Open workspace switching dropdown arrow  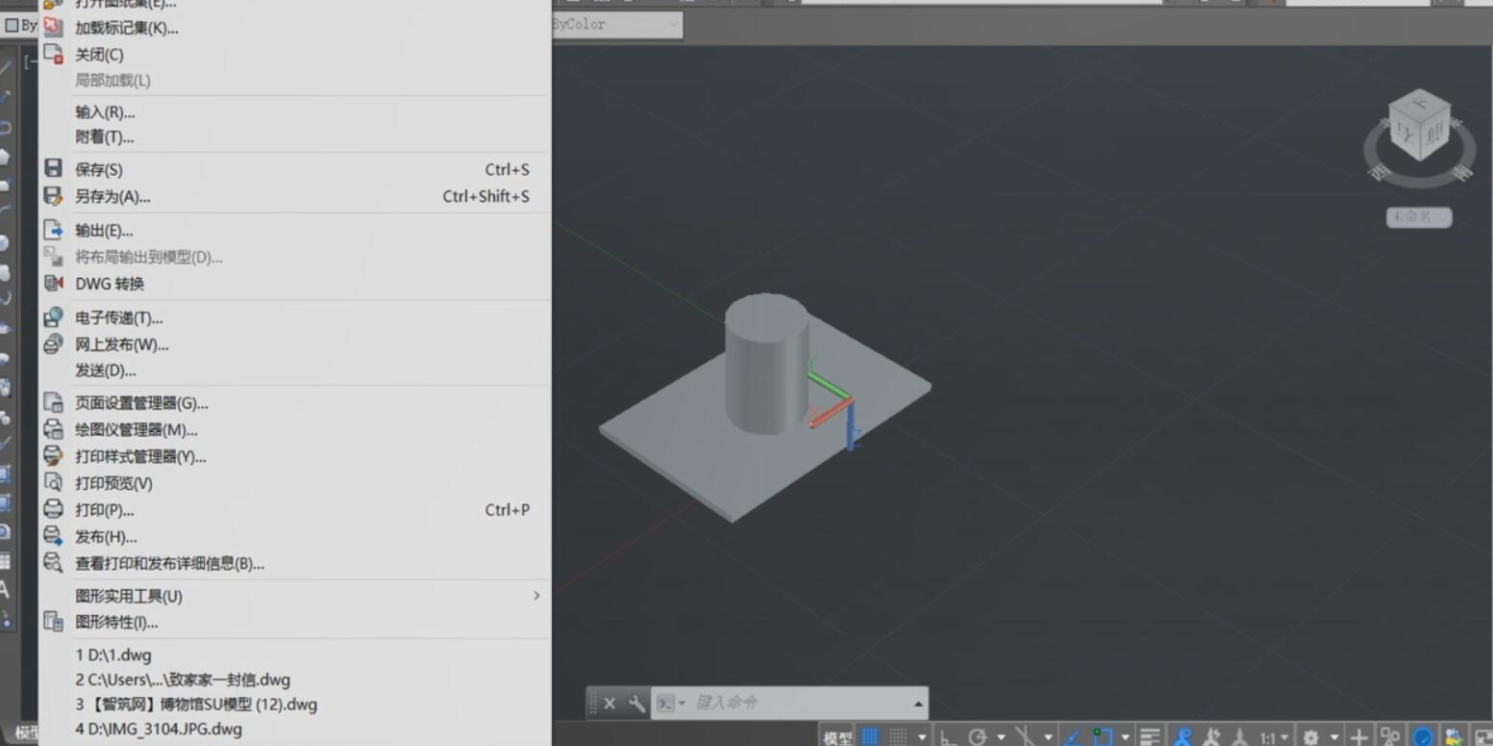click(1334, 738)
